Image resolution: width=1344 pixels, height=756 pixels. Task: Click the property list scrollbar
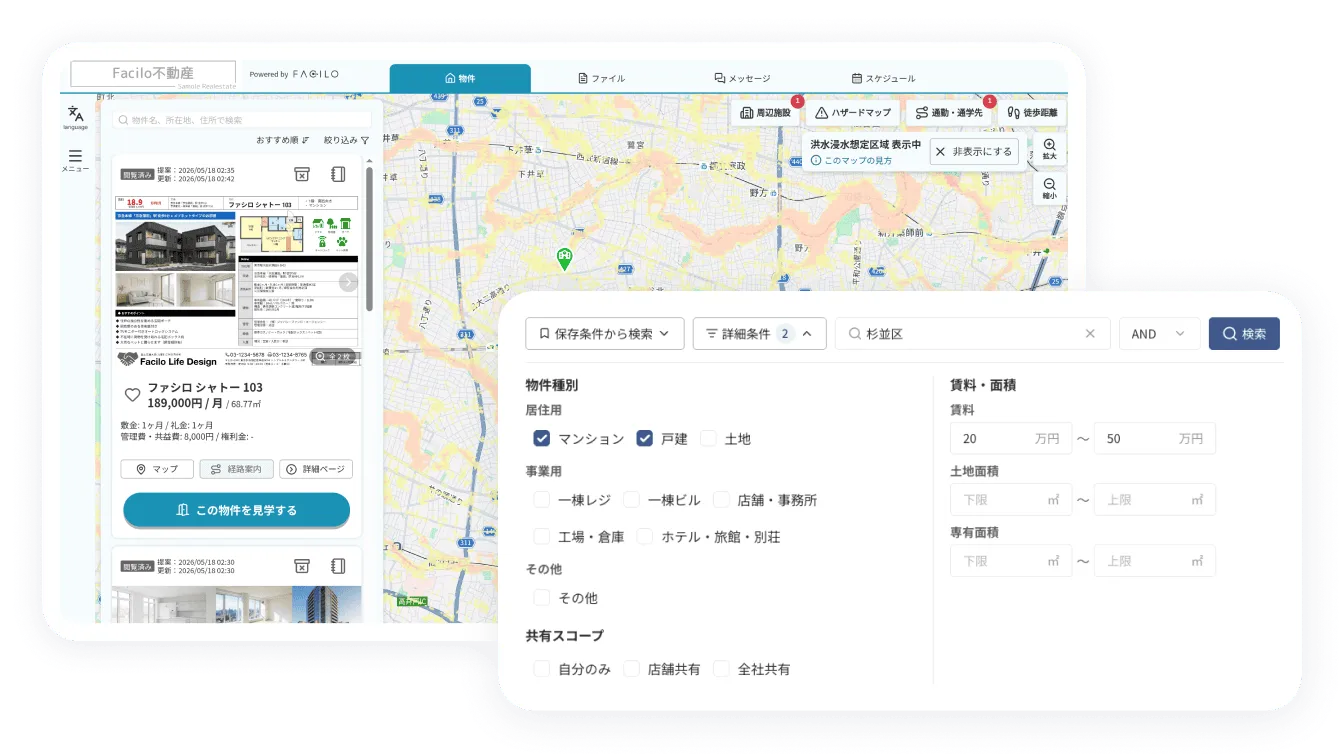(x=369, y=238)
